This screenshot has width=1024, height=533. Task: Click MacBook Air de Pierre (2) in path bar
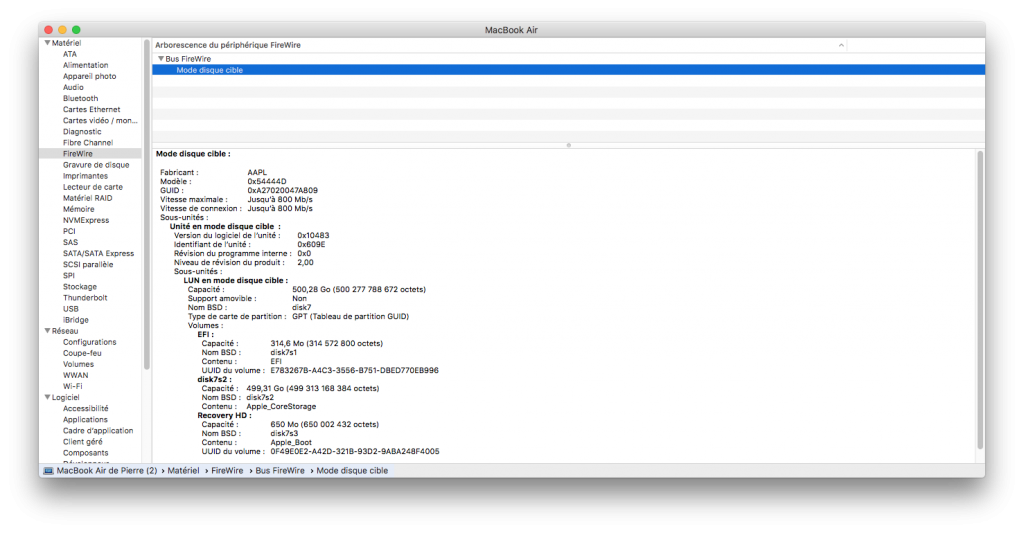tap(107, 471)
